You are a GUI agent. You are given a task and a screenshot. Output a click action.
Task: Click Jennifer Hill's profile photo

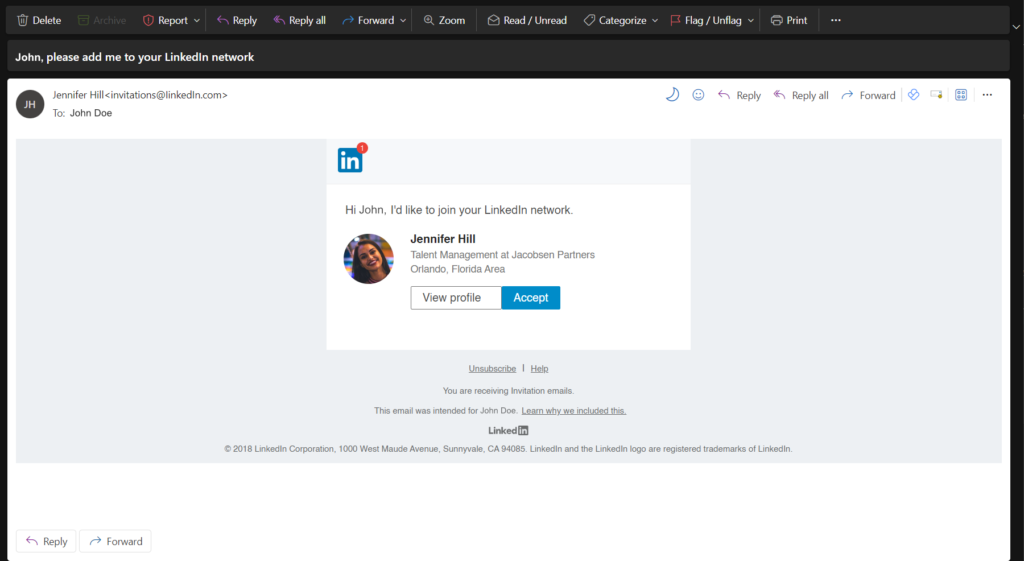coord(368,259)
